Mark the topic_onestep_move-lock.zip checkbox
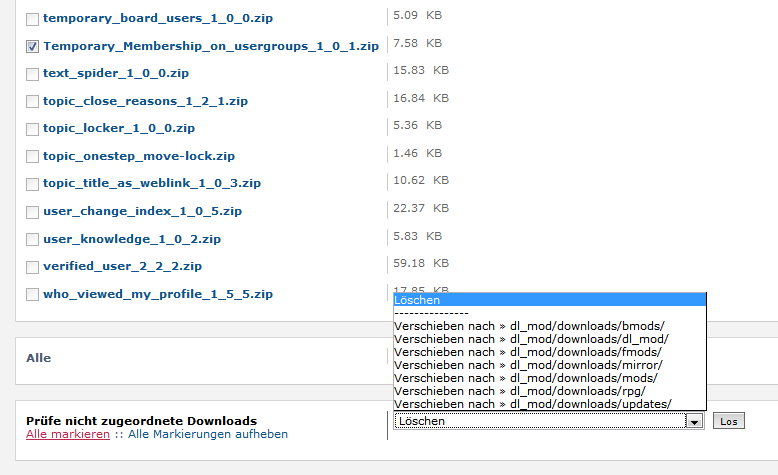 (33, 157)
